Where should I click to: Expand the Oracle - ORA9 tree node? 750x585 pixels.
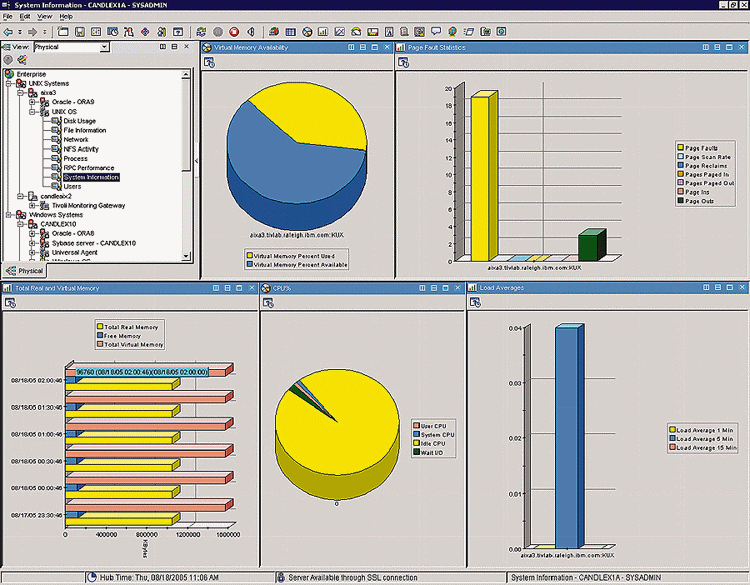(32, 102)
